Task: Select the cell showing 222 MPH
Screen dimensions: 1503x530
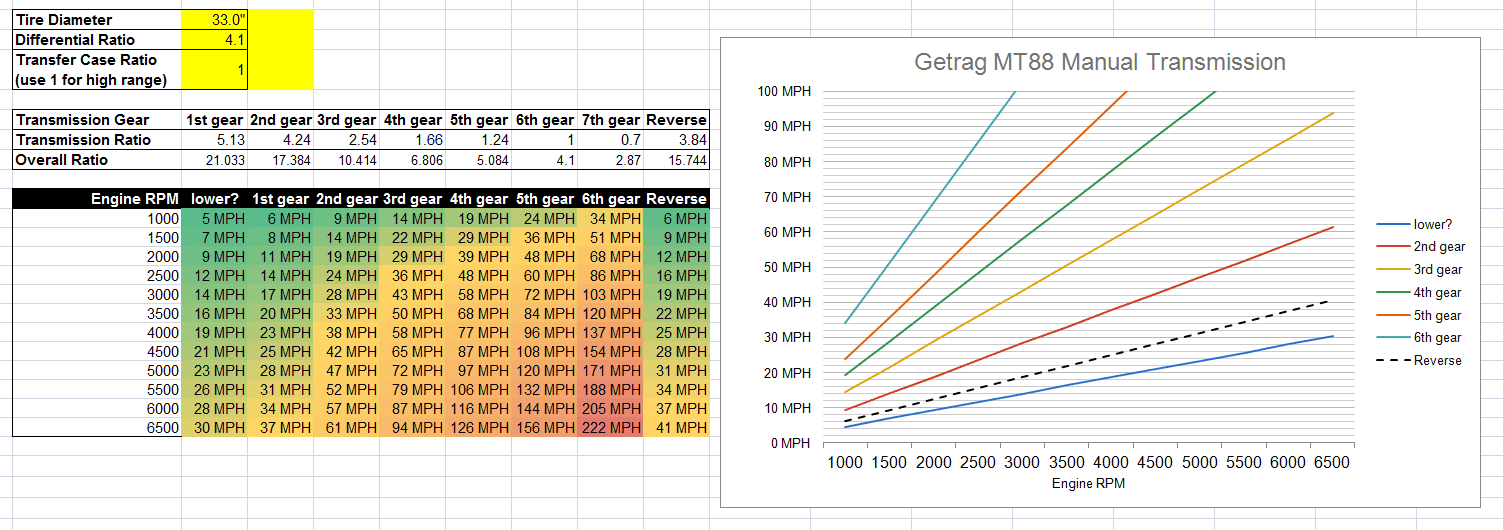Action: 610,428
